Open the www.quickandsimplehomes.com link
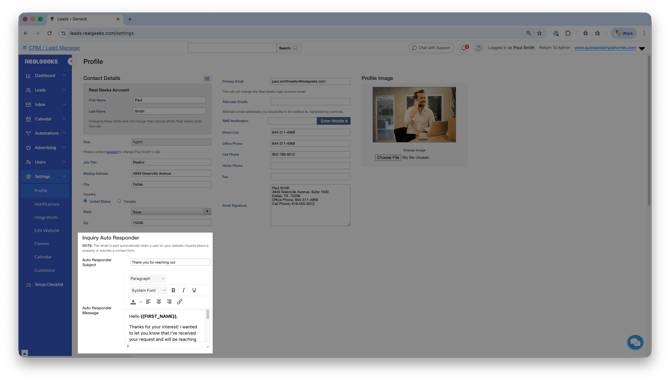670x382 pixels. click(605, 47)
